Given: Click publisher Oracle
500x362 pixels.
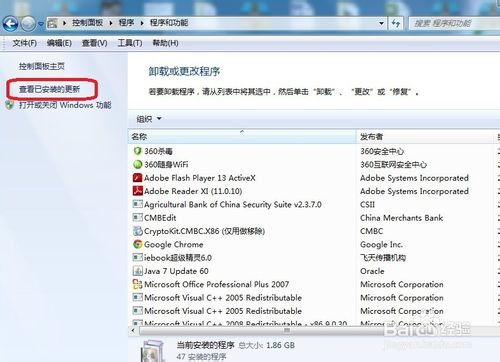Looking at the screenshot, I should (372, 271).
